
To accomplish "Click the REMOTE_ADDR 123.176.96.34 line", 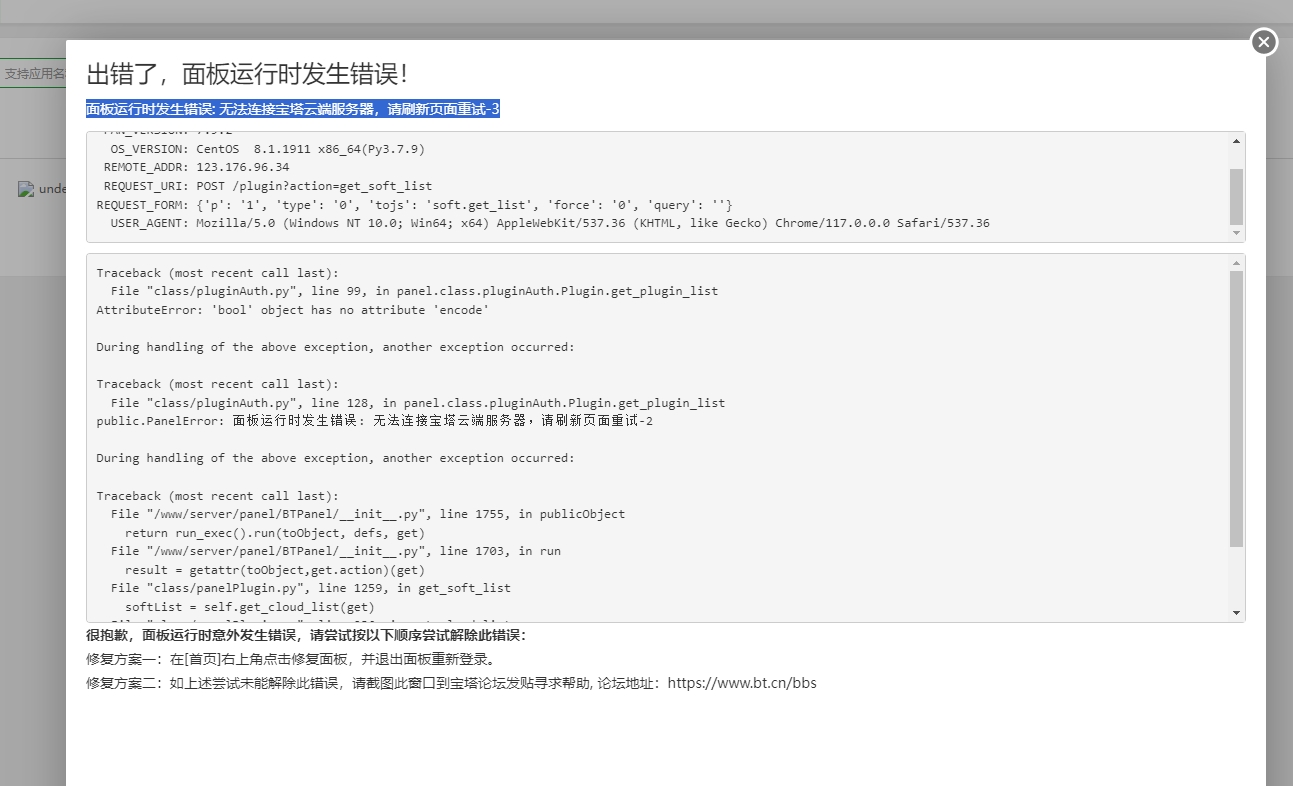I will point(196,168).
